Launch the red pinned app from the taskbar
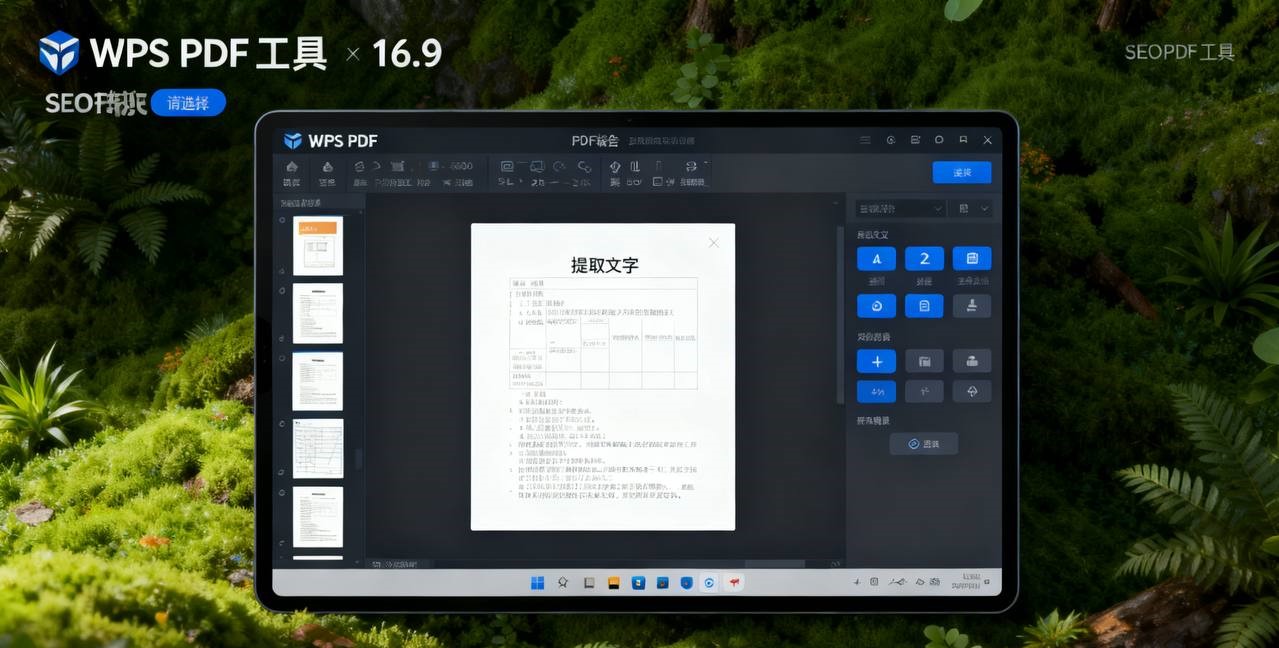Screen dimensions: 1279x648 [x=734, y=581]
